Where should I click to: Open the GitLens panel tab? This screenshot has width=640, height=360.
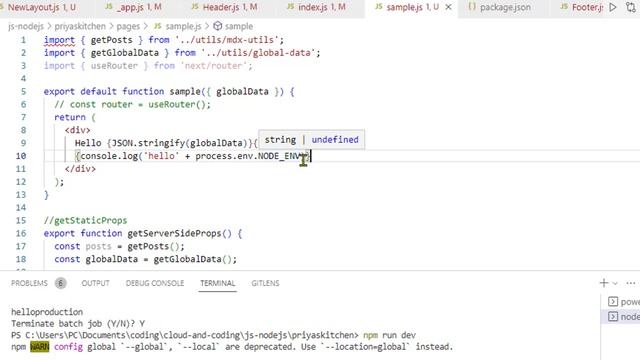click(x=265, y=283)
